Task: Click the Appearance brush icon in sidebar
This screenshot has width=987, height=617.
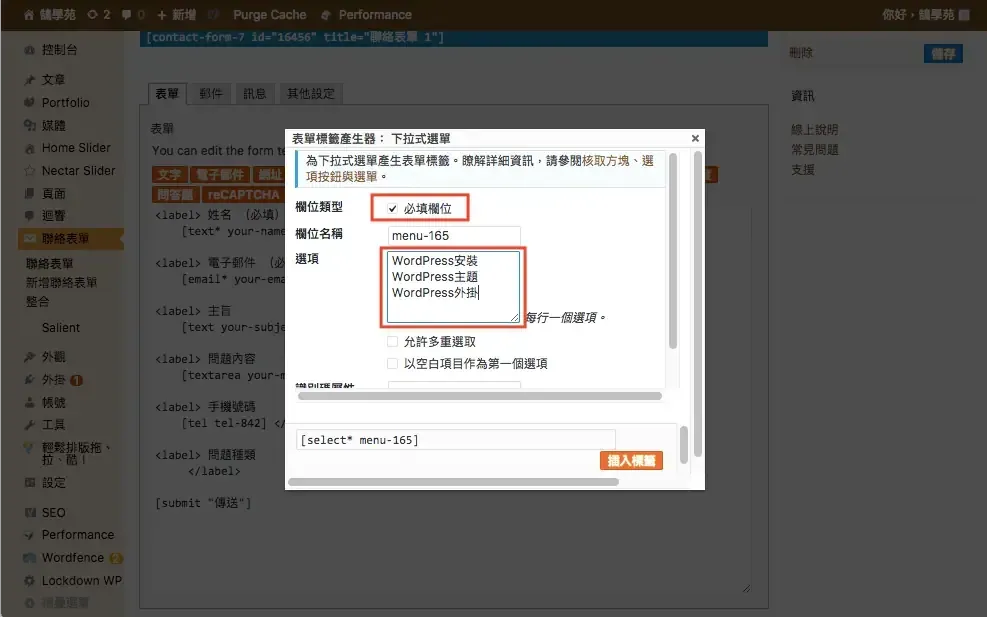Action: pyautogui.click(x=29, y=357)
